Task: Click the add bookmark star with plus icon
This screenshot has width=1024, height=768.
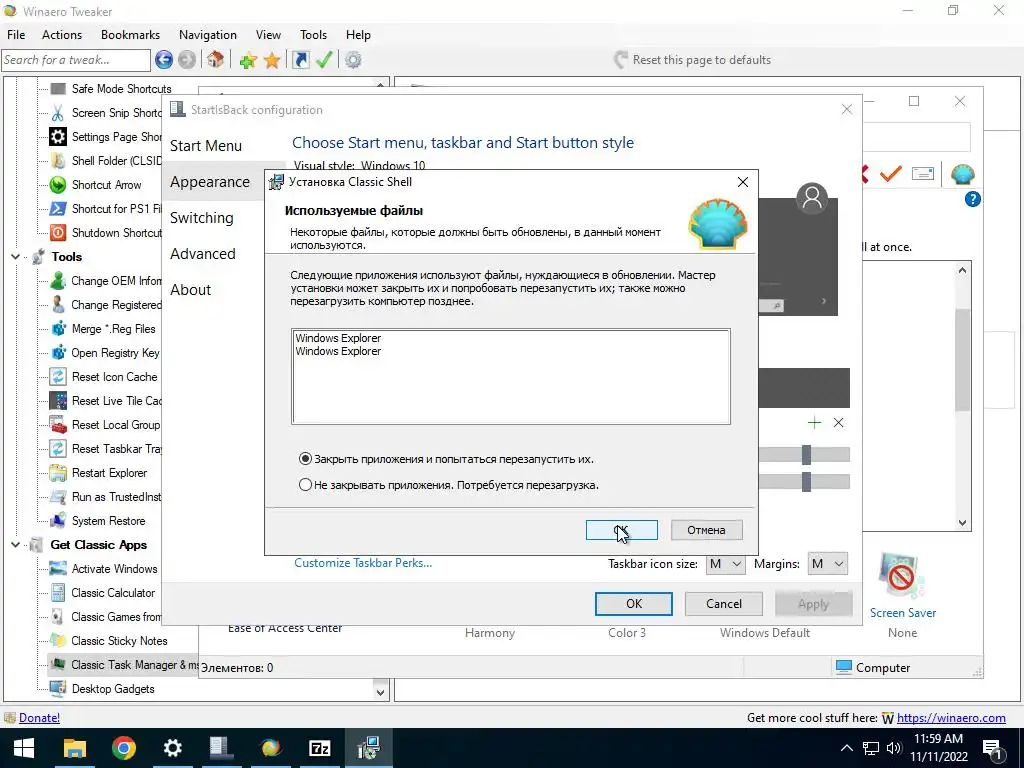Action: tap(248, 61)
